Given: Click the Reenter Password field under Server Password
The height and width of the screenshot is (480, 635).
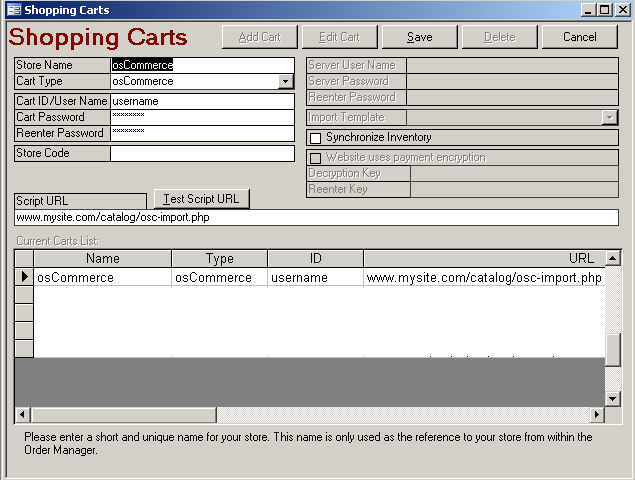Looking at the screenshot, I should (512, 97).
